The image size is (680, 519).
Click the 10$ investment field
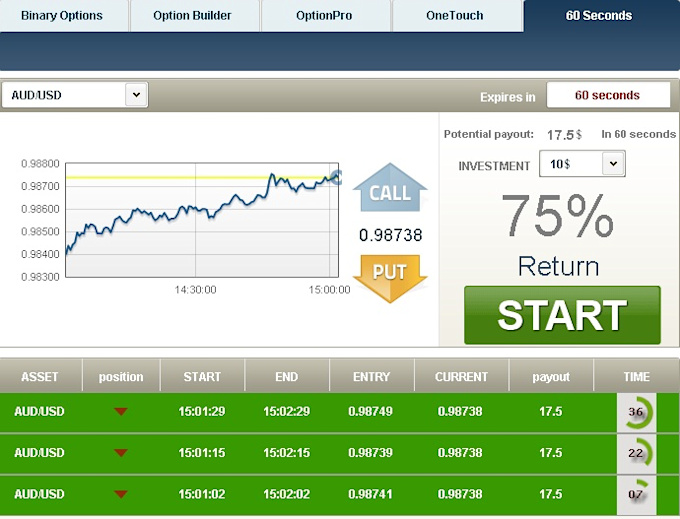[582, 163]
